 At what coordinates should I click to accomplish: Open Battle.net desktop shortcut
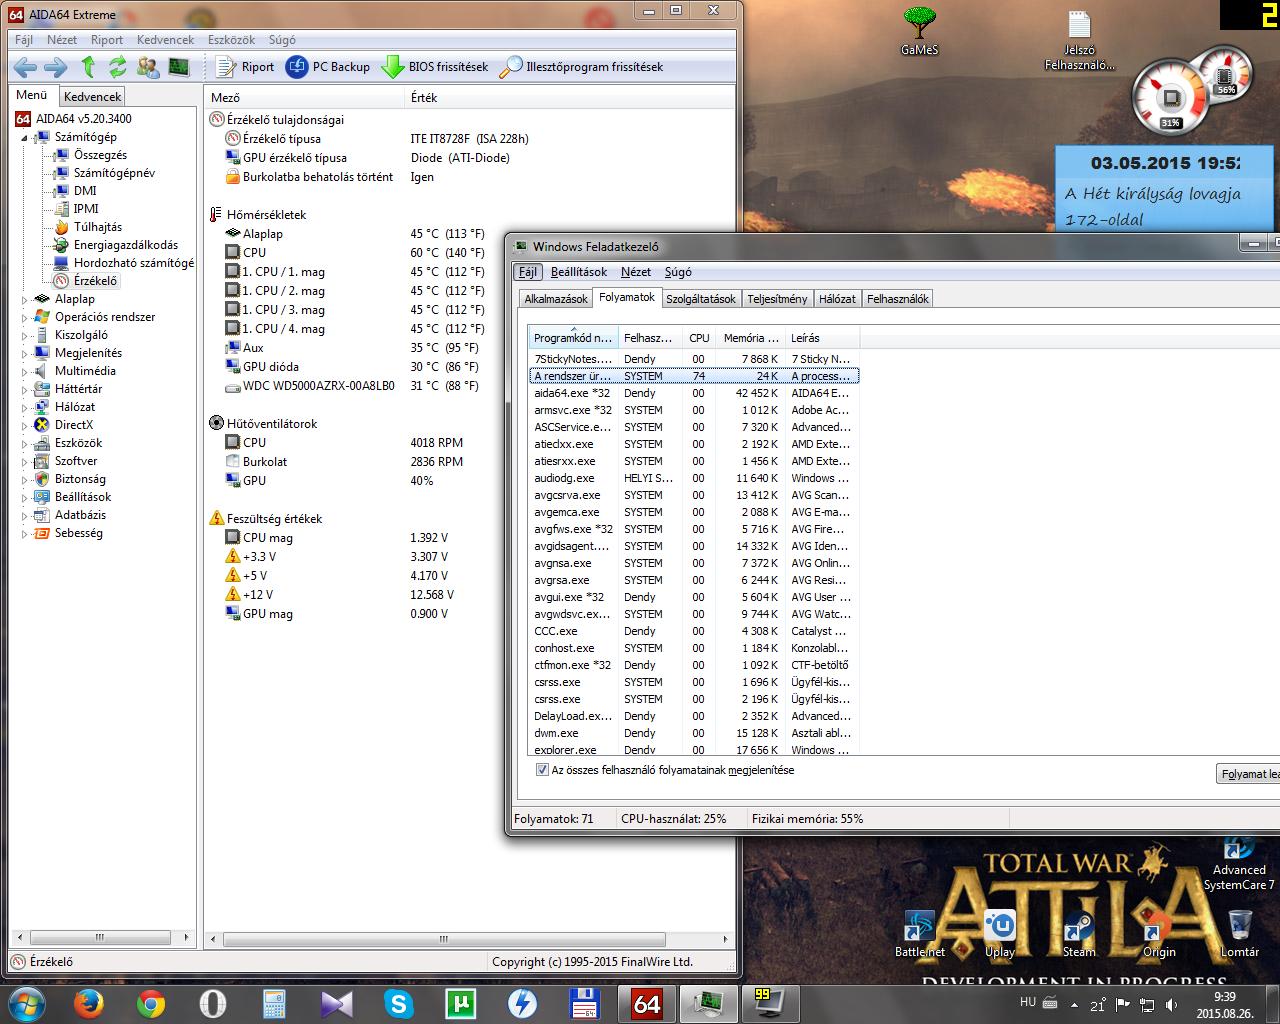point(919,934)
